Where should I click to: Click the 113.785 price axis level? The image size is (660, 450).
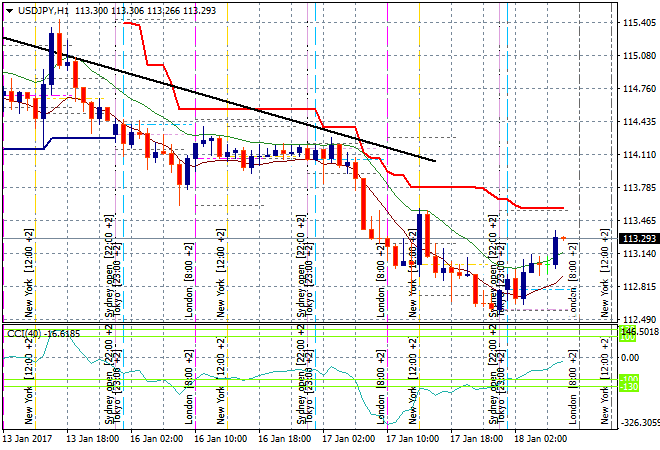pyautogui.click(x=637, y=188)
